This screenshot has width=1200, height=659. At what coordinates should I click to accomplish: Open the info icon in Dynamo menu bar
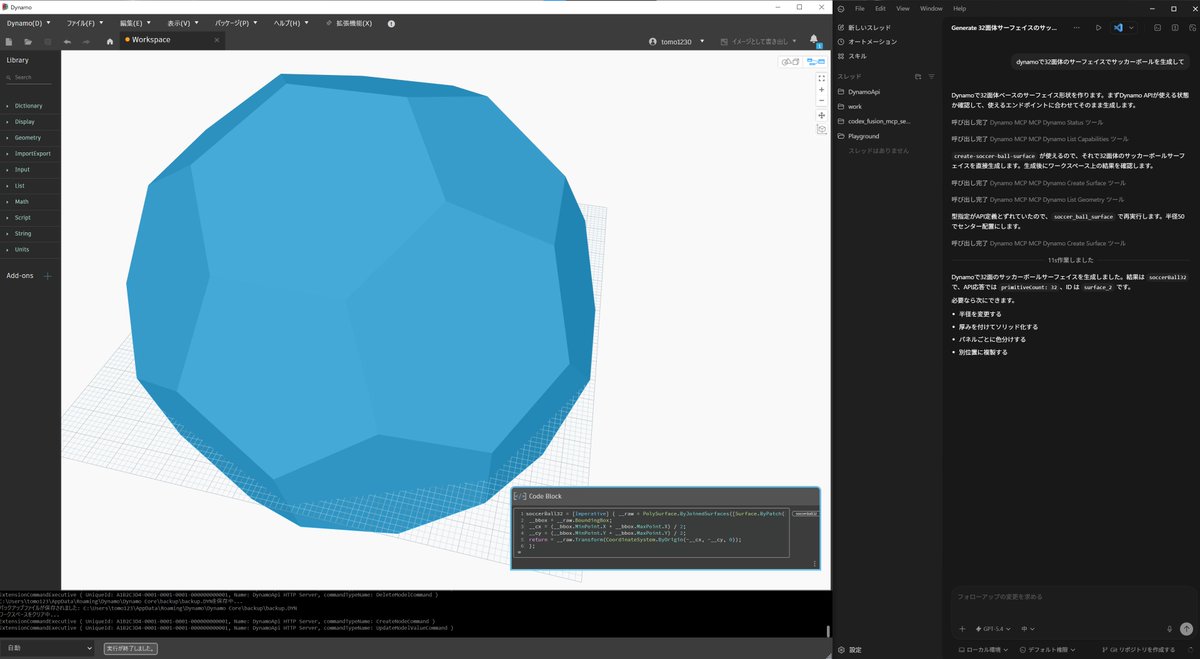pos(391,23)
